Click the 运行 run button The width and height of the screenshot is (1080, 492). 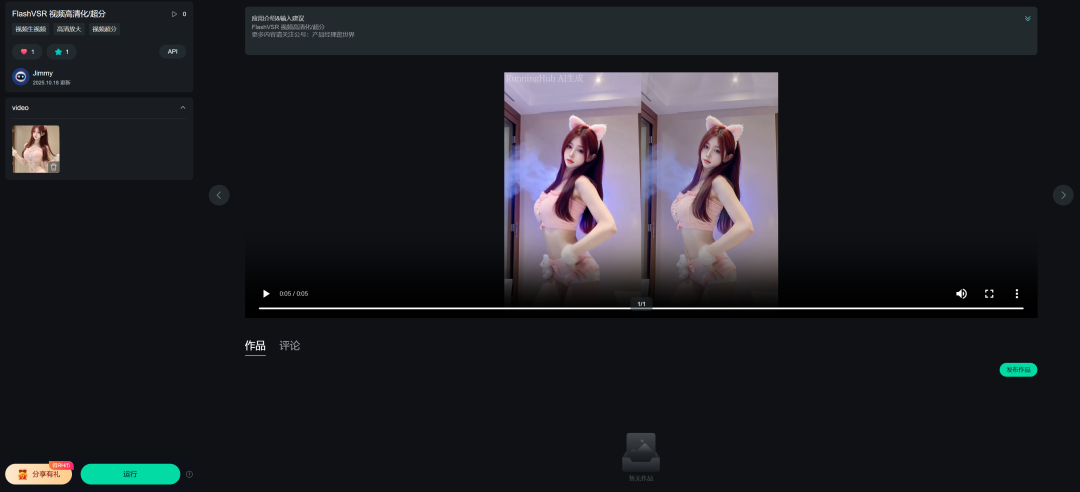click(130, 474)
